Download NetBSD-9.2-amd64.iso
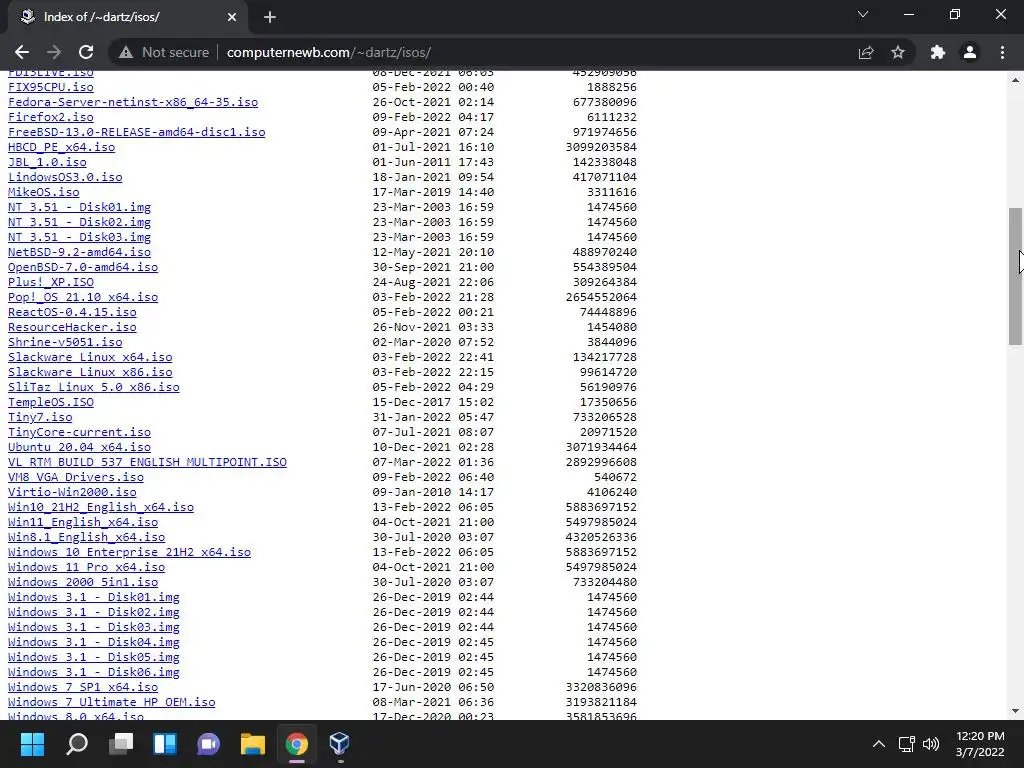The width and height of the screenshot is (1024, 768). (x=79, y=252)
